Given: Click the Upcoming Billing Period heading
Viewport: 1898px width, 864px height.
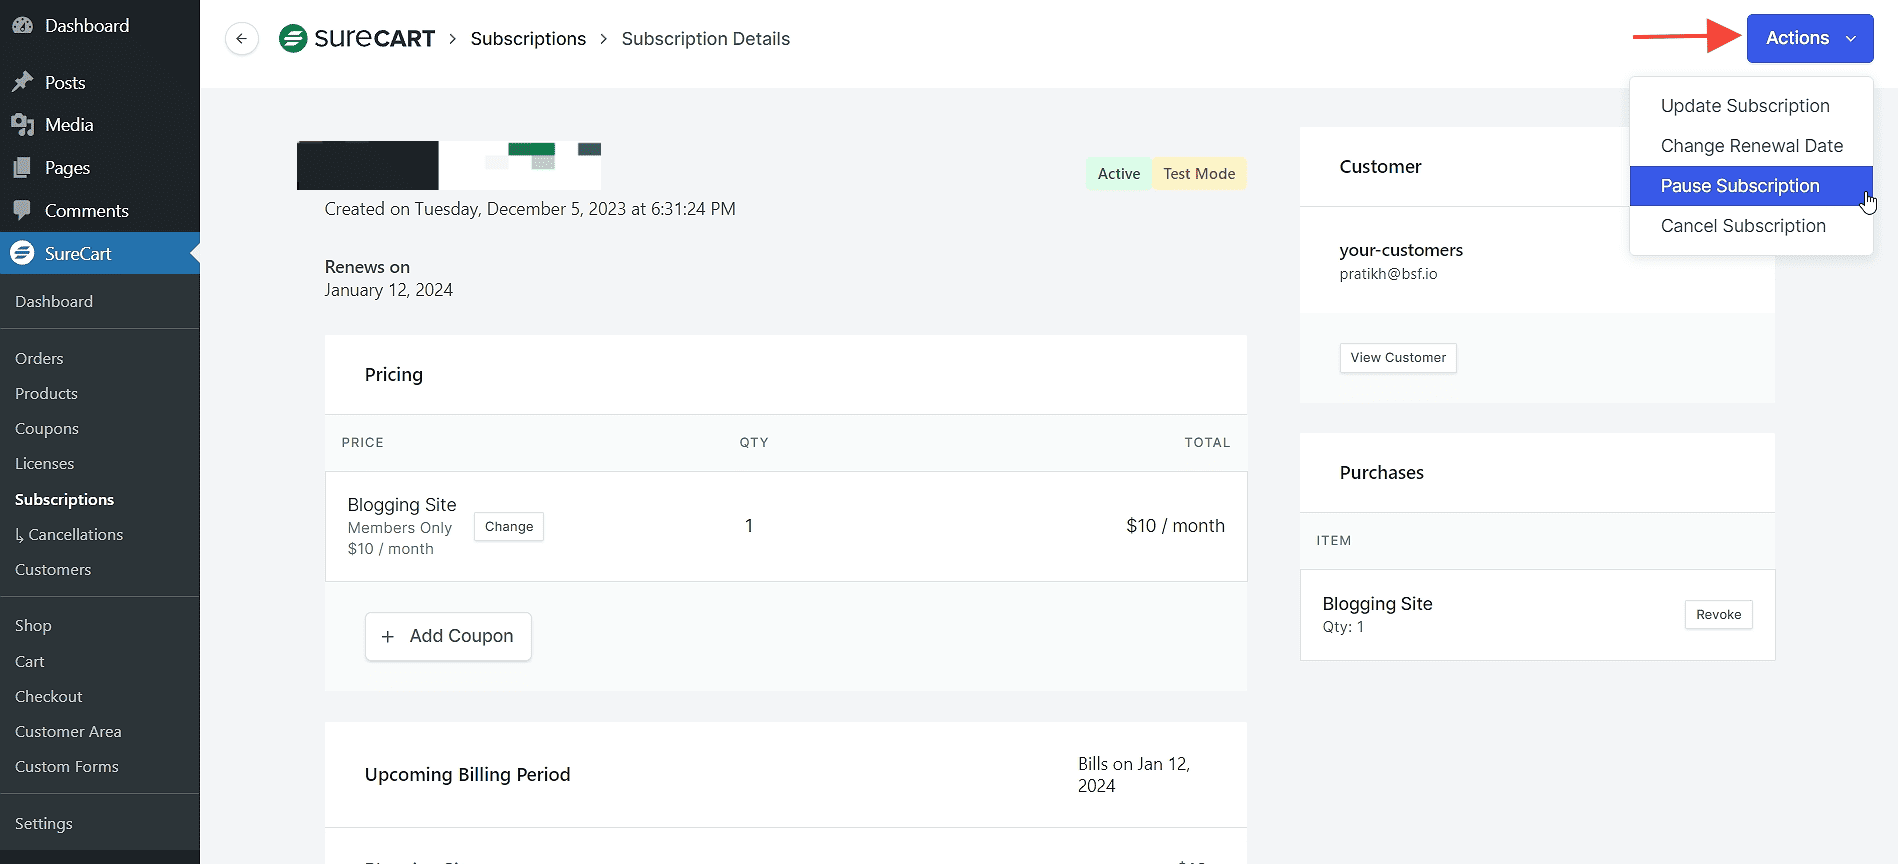Looking at the screenshot, I should 467,775.
